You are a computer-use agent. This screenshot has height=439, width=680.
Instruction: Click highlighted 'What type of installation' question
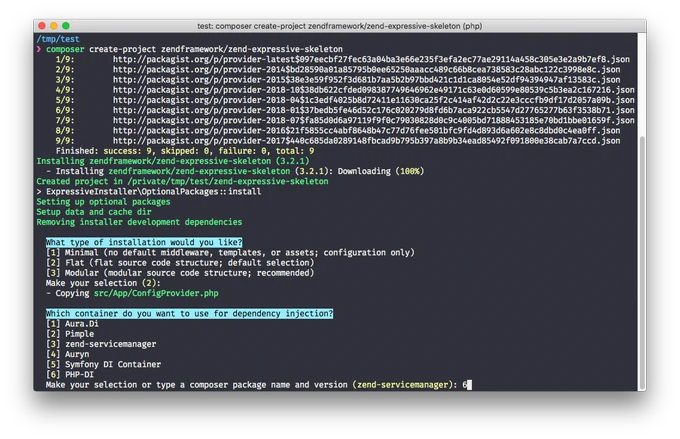pos(144,242)
